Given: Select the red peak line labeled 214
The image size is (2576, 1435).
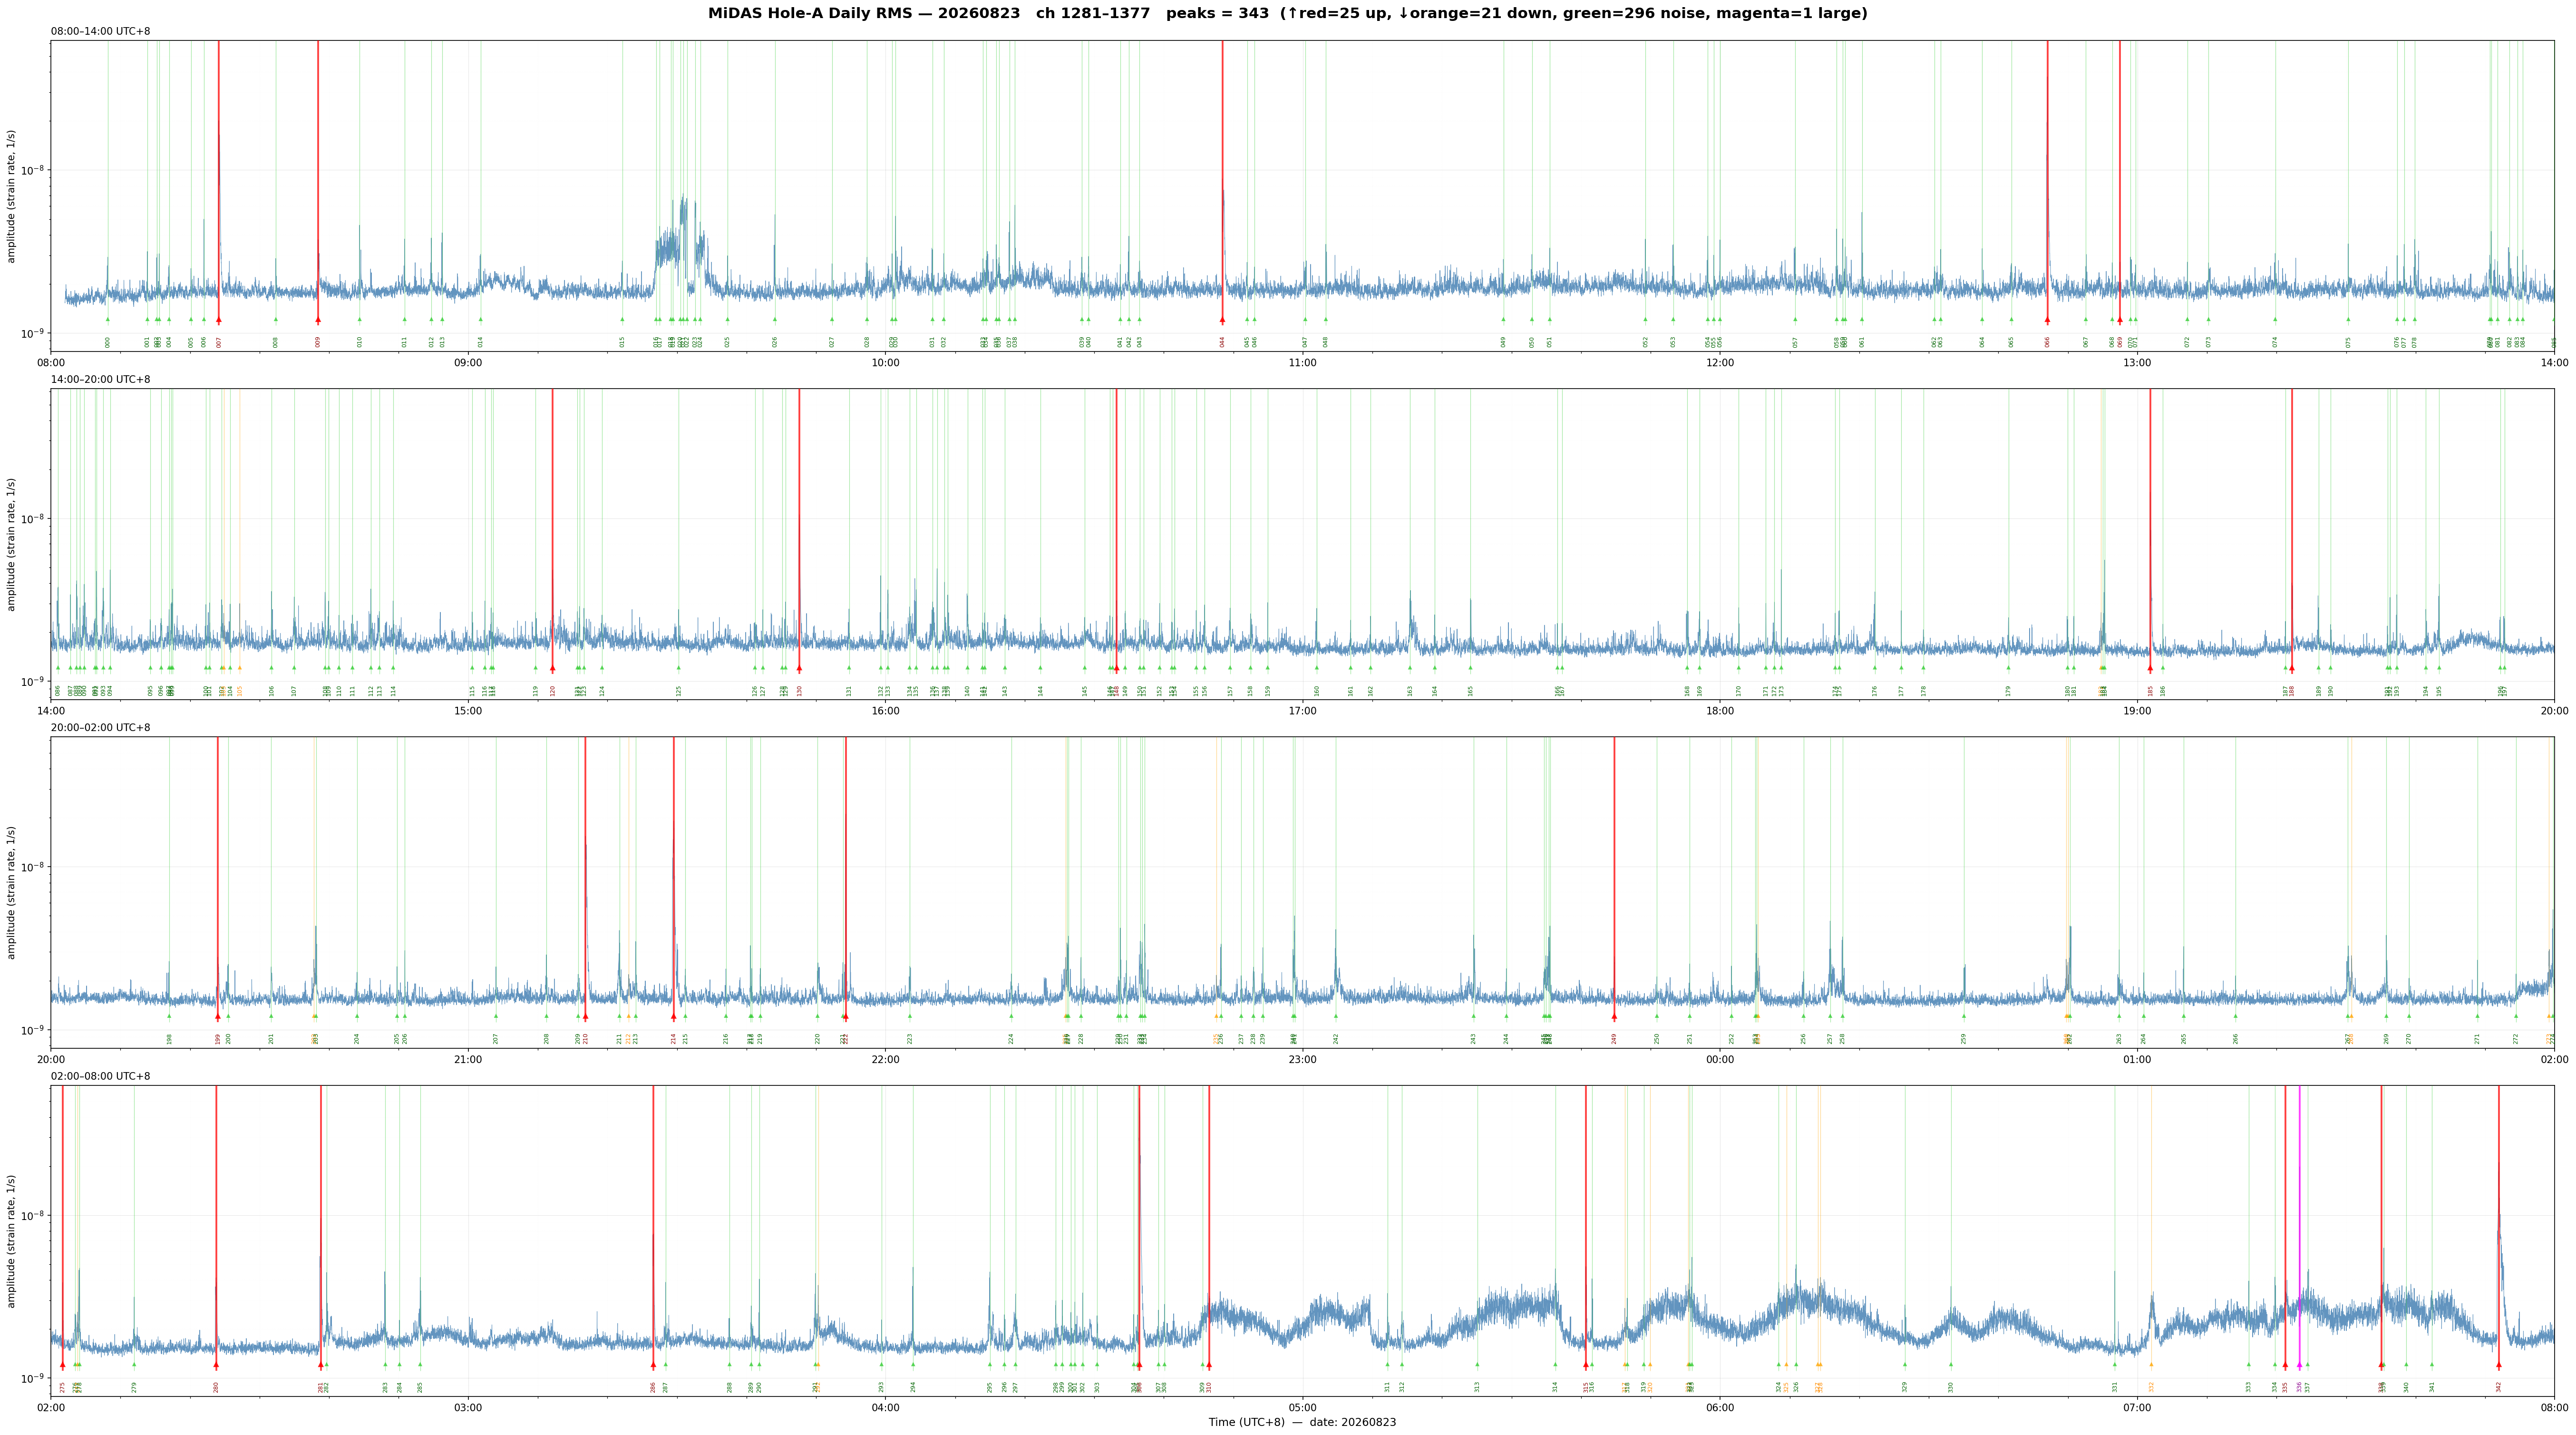Looking at the screenshot, I should pos(673,877).
